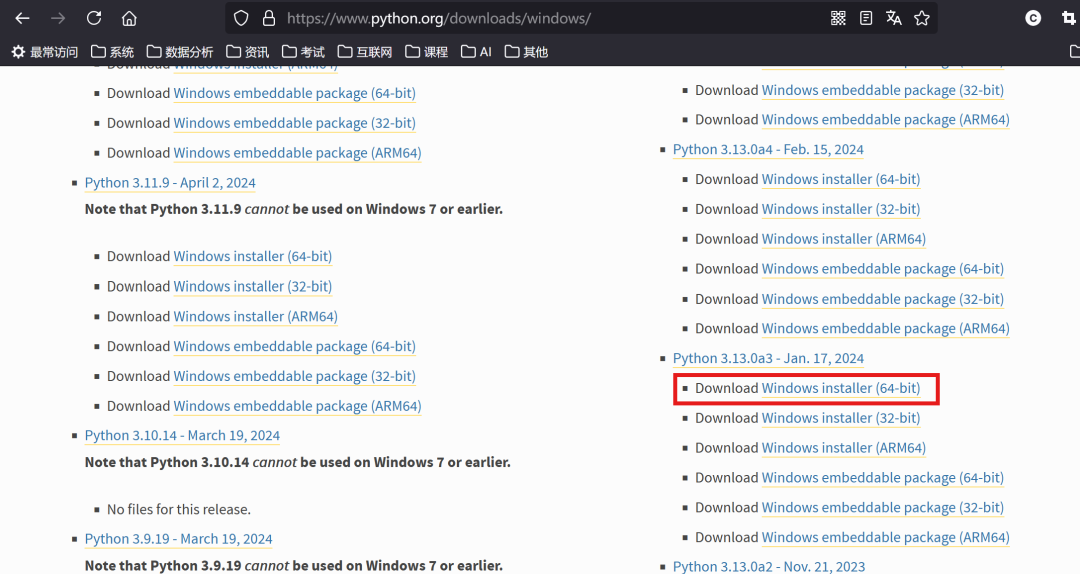Download Python 3.11.9 Windows installer (ARM64)
The width and height of the screenshot is (1080, 574).
click(x=256, y=316)
